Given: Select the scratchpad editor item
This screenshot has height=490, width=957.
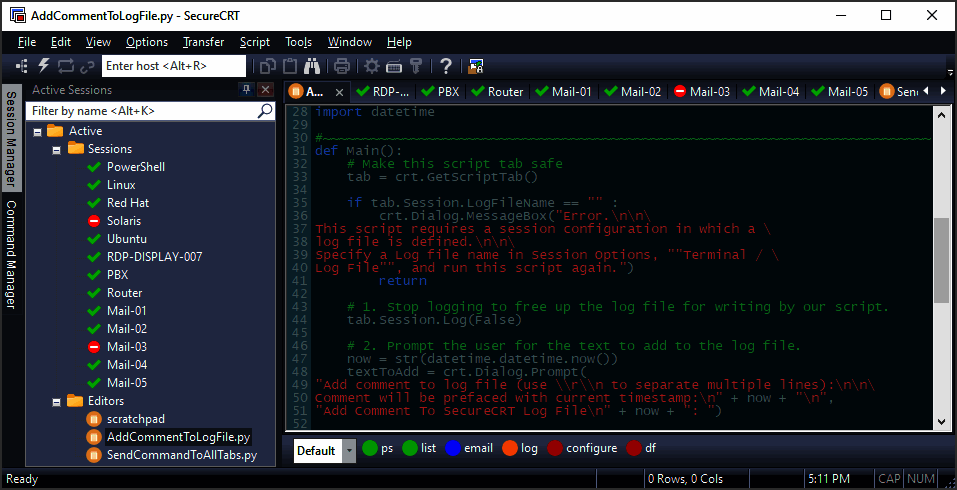Looking at the screenshot, I should (x=135, y=419).
